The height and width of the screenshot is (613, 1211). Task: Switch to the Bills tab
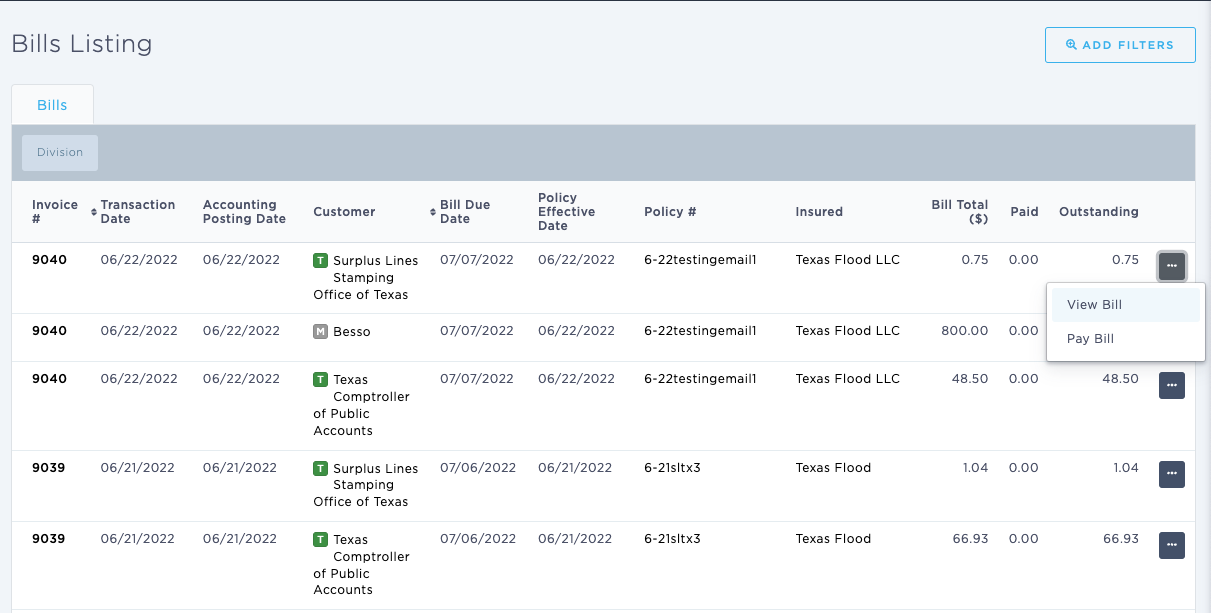pos(51,104)
